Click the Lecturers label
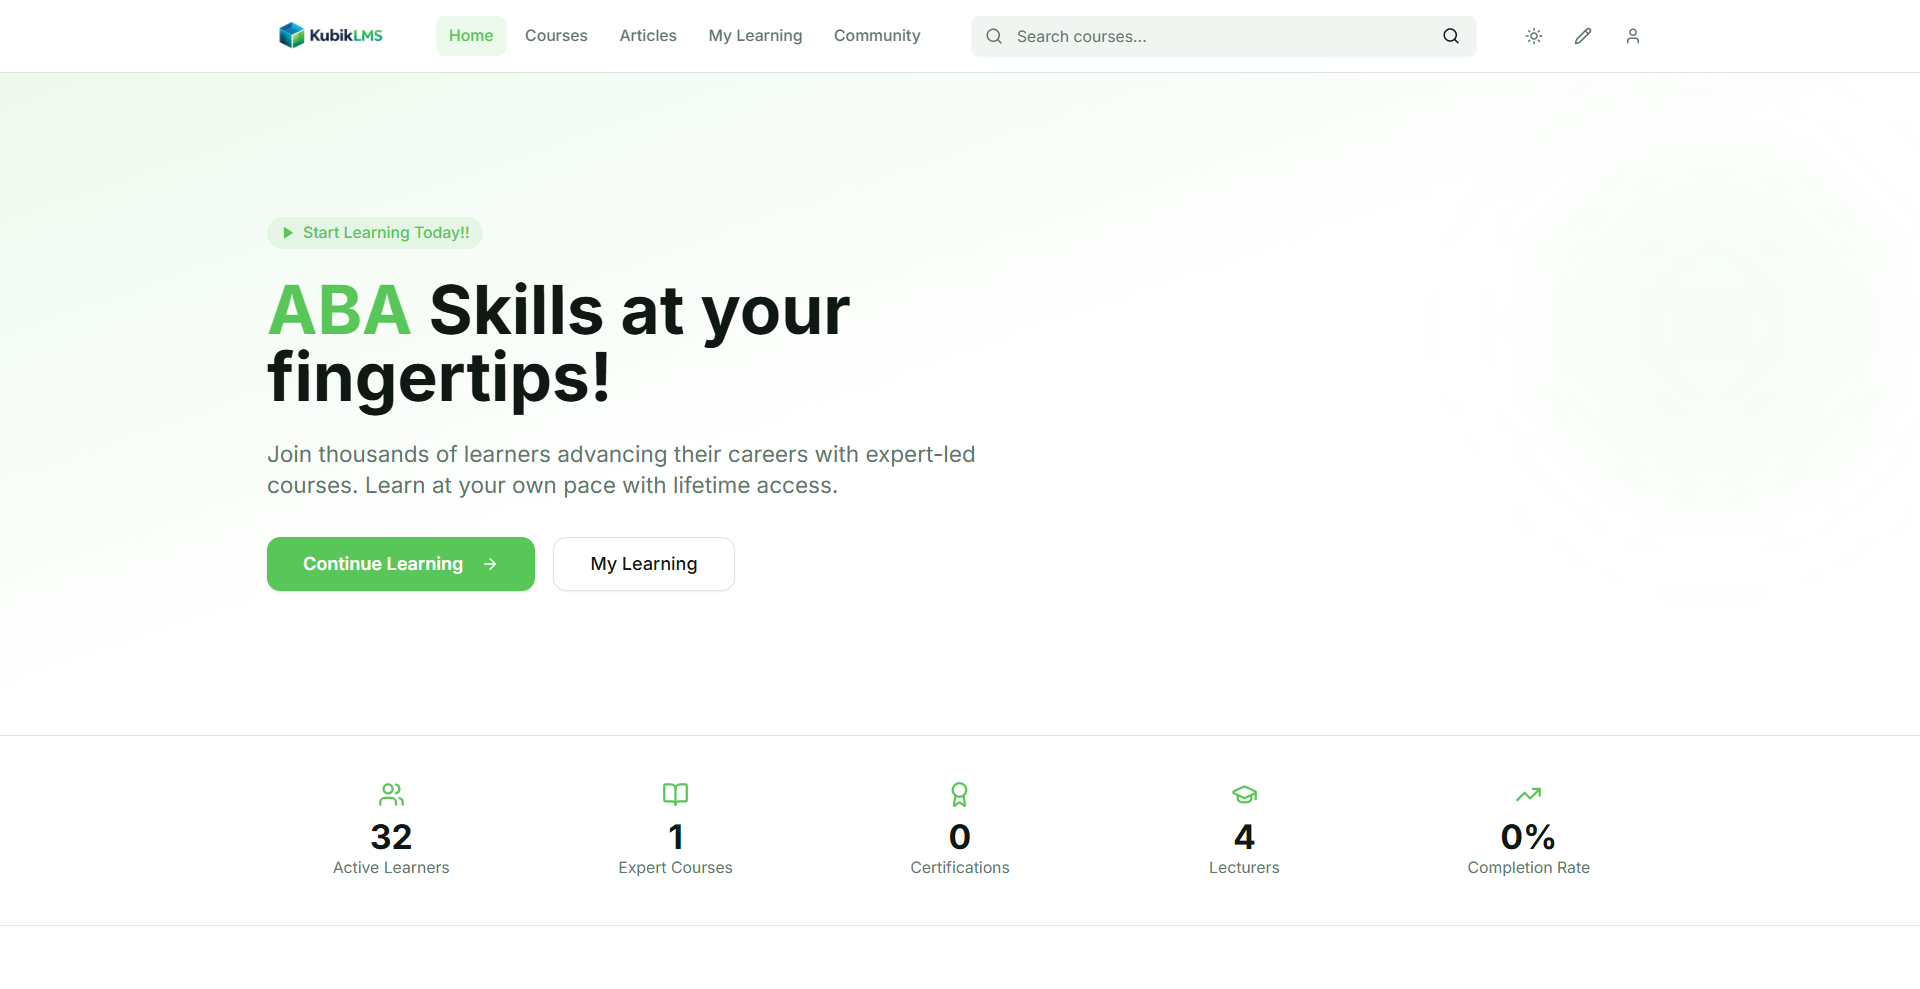Screen dimensions: 1920x989 (x=1244, y=868)
